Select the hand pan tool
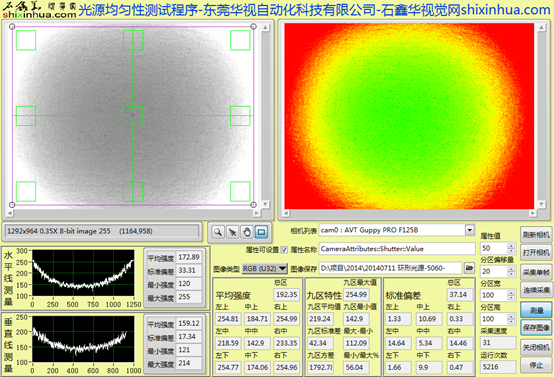This screenshot has height=377, width=554. tap(247, 232)
